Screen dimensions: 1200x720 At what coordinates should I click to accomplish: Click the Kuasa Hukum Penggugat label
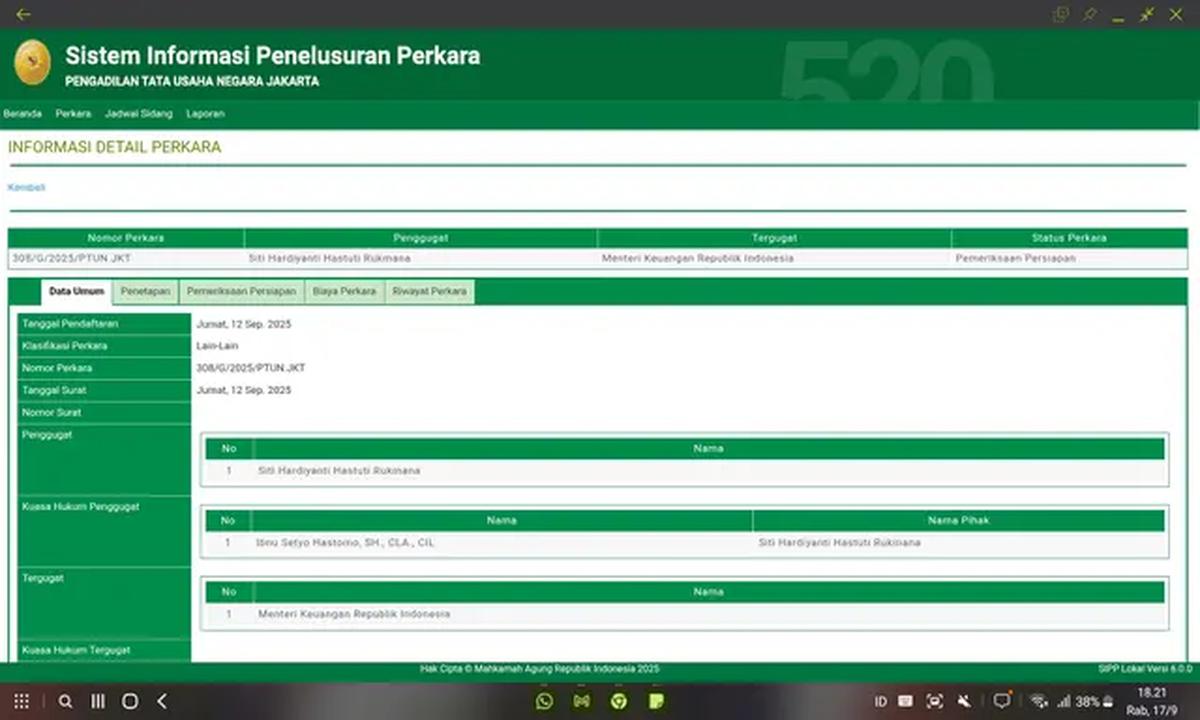click(80, 506)
